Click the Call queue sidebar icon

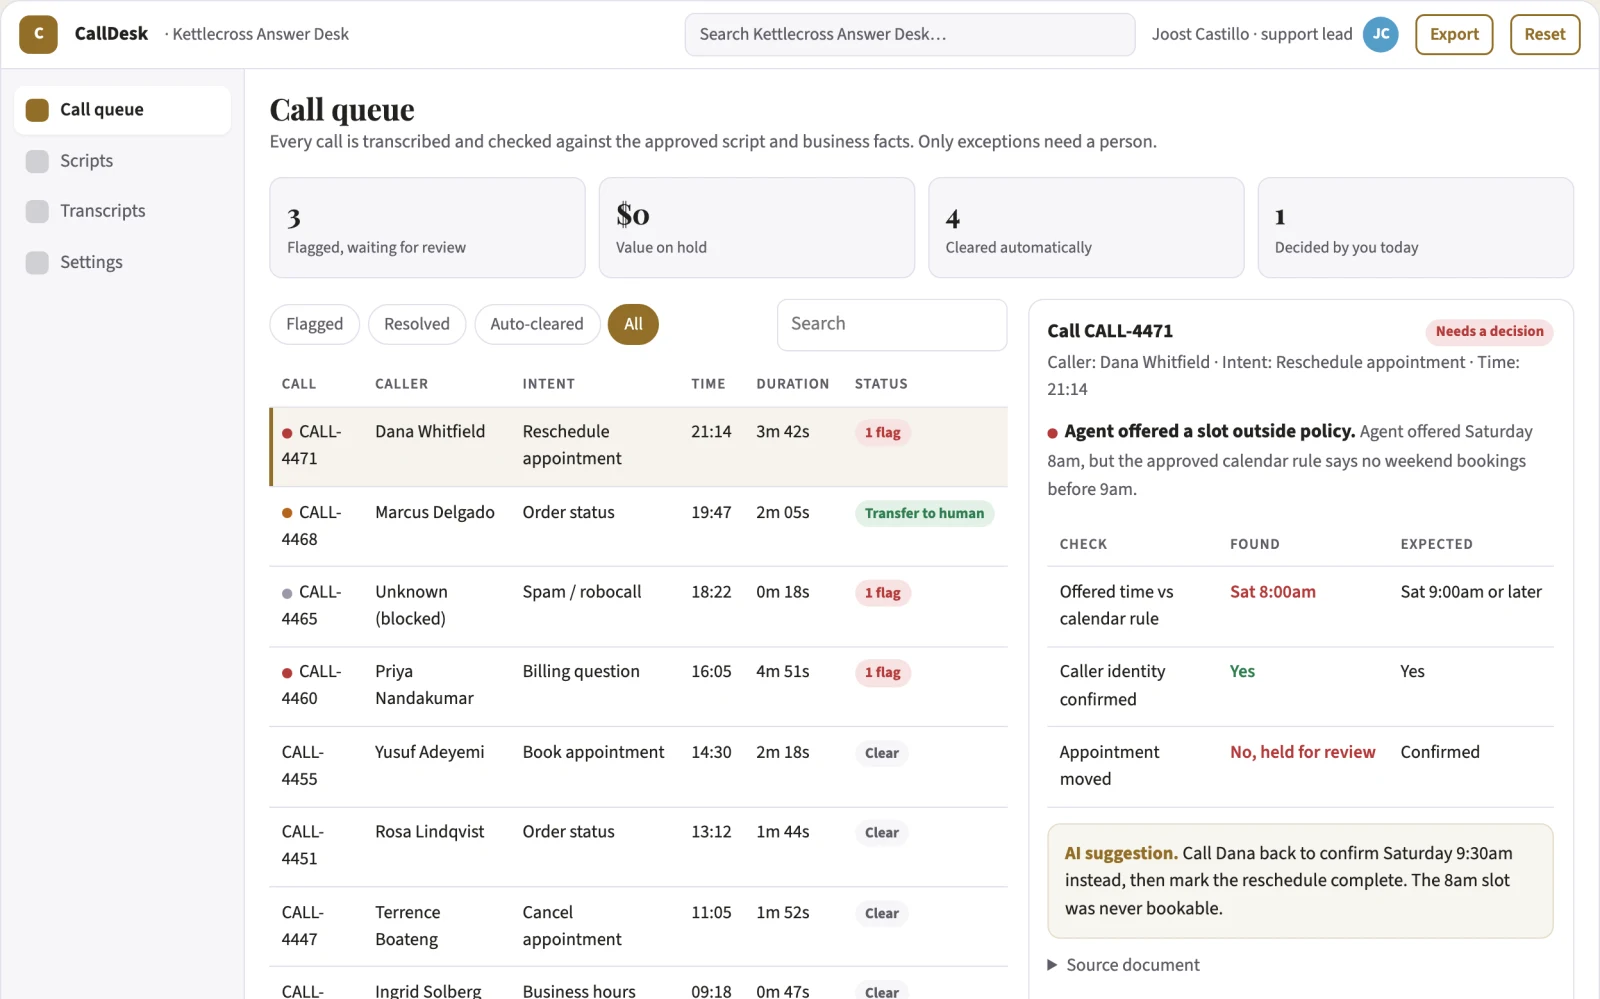tap(37, 110)
